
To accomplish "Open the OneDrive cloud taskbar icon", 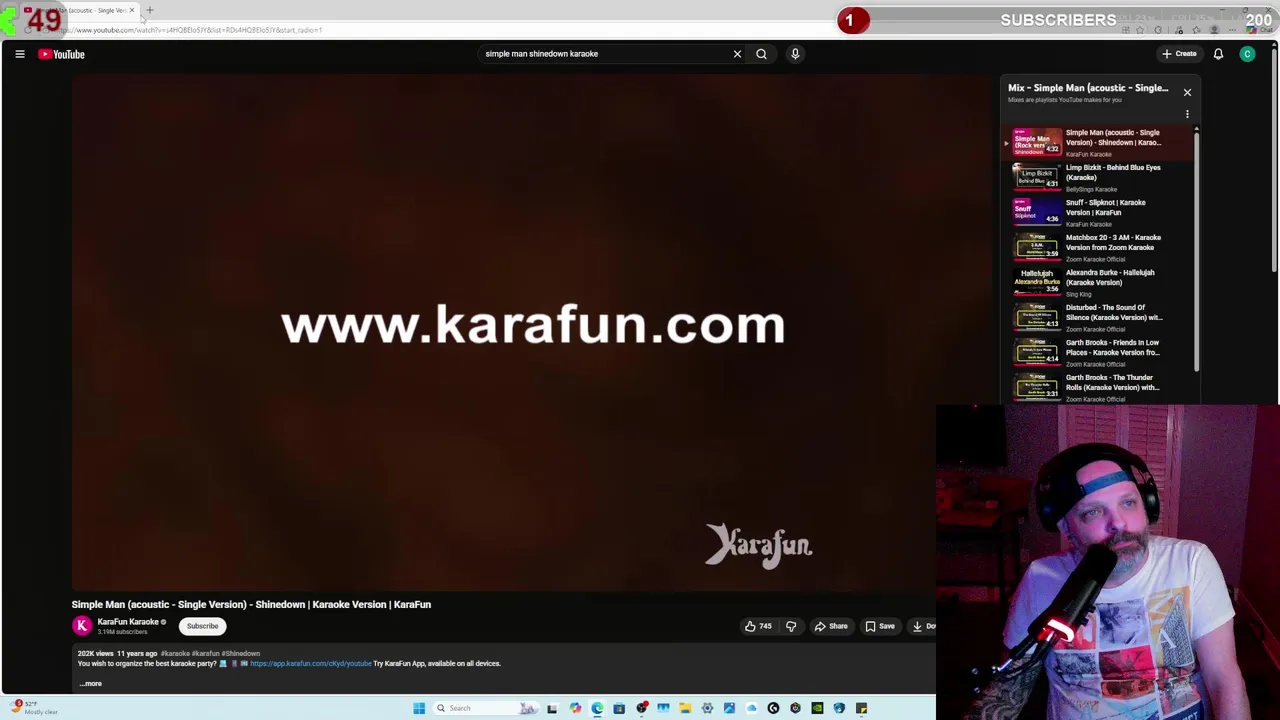I will pyautogui.click(x=751, y=708).
